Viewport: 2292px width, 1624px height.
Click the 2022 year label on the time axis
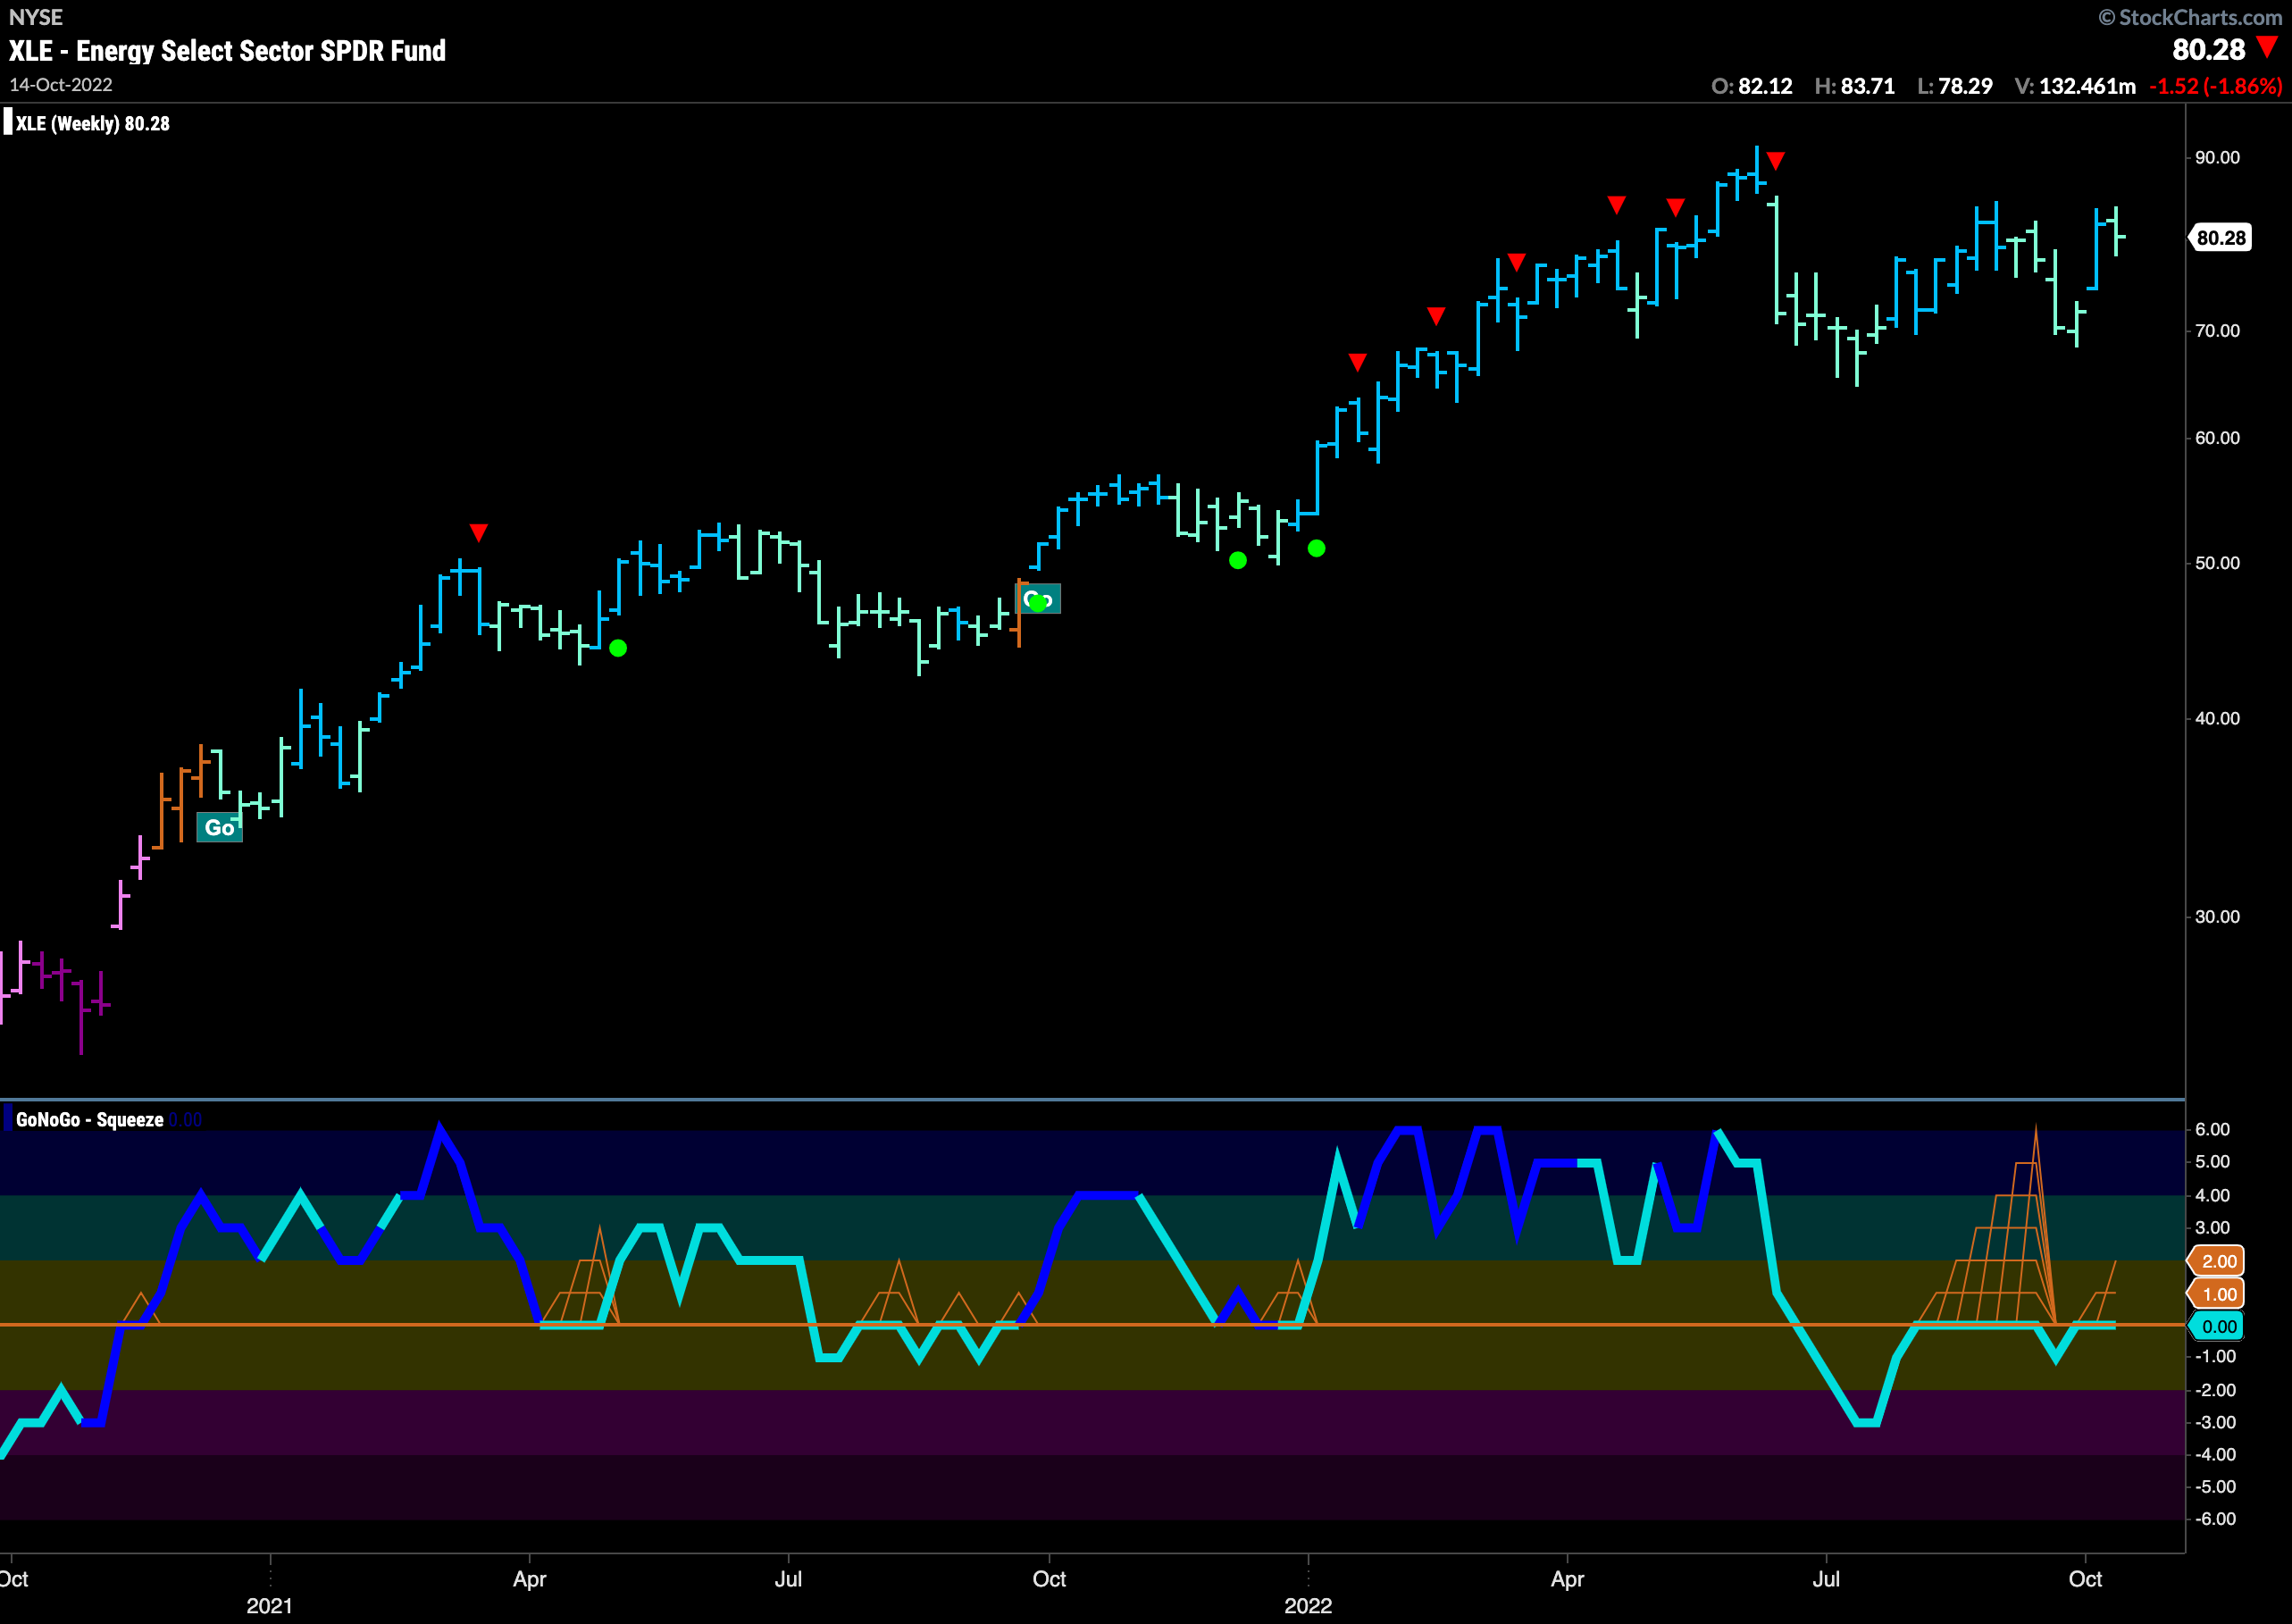pyautogui.click(x=1308, y=1605)
